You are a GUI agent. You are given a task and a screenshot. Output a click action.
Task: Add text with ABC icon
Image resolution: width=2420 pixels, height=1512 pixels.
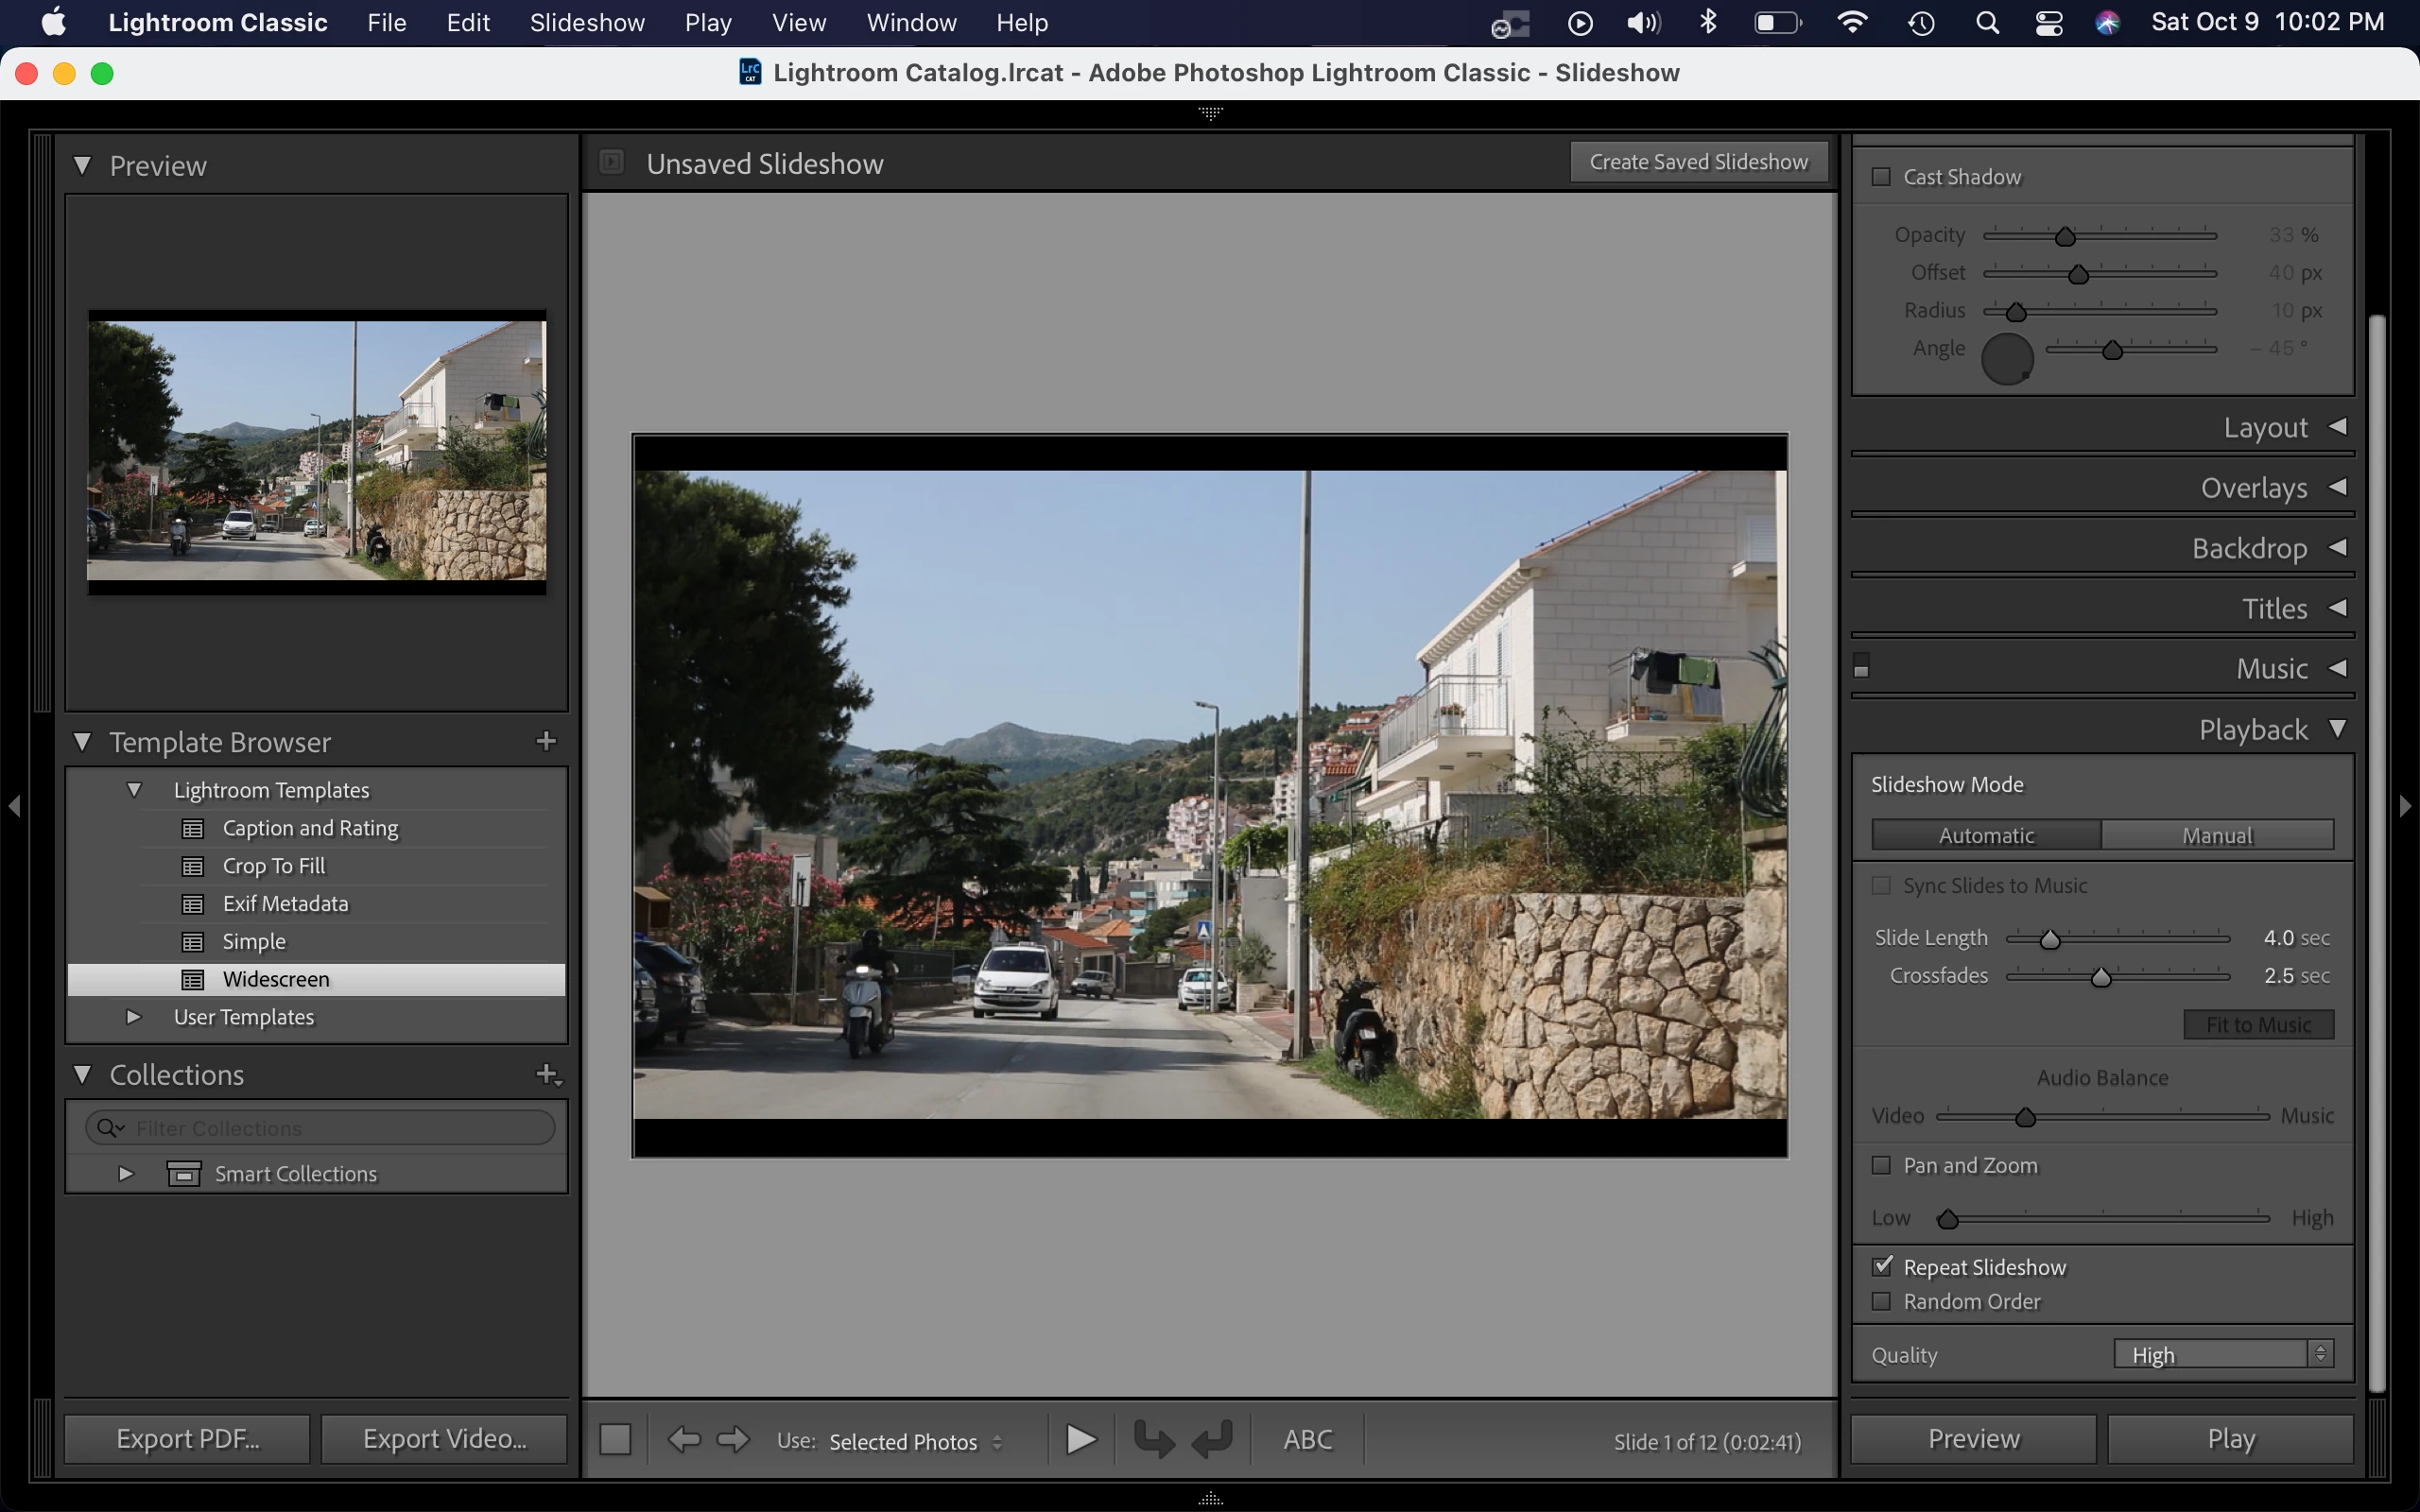pos(1307,1440)
